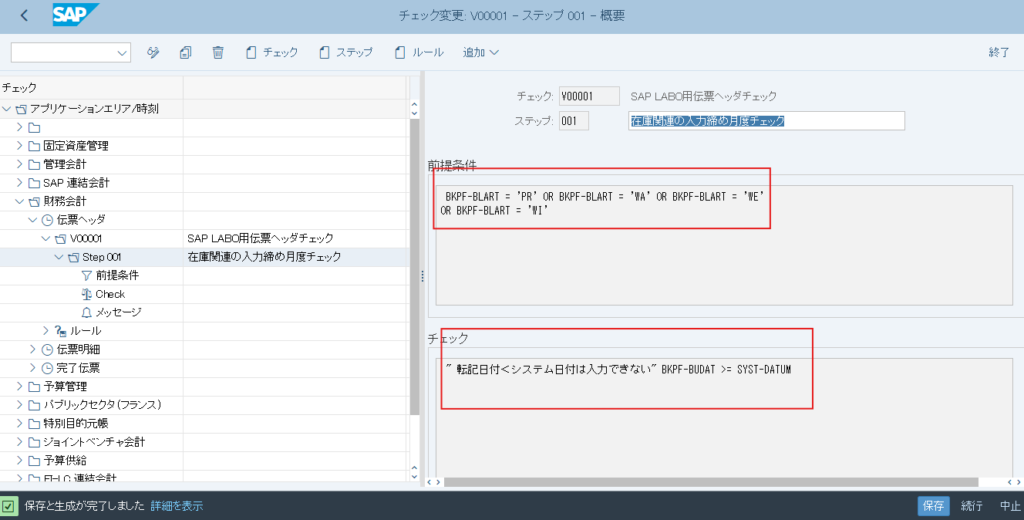This screenshot has width=1024, height=520.
Task: Select the メッセージ tree item
Action: click(x=118, y=312)
